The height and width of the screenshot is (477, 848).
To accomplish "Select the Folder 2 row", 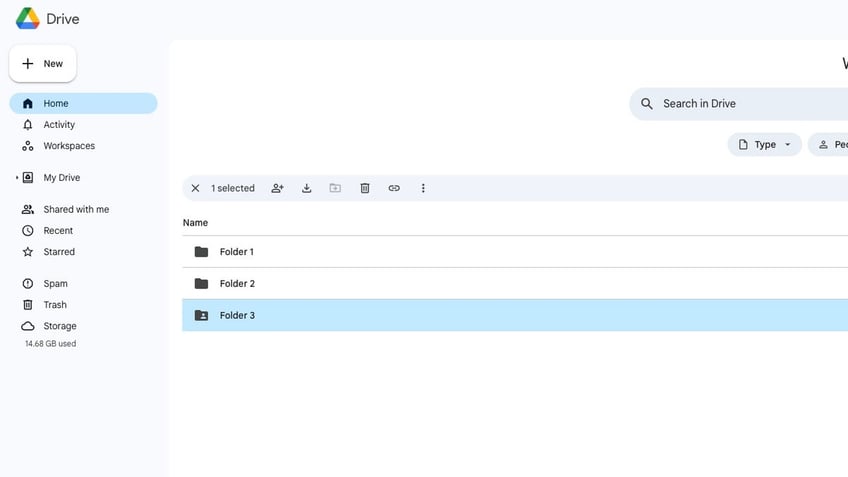I will coord(515,283).
